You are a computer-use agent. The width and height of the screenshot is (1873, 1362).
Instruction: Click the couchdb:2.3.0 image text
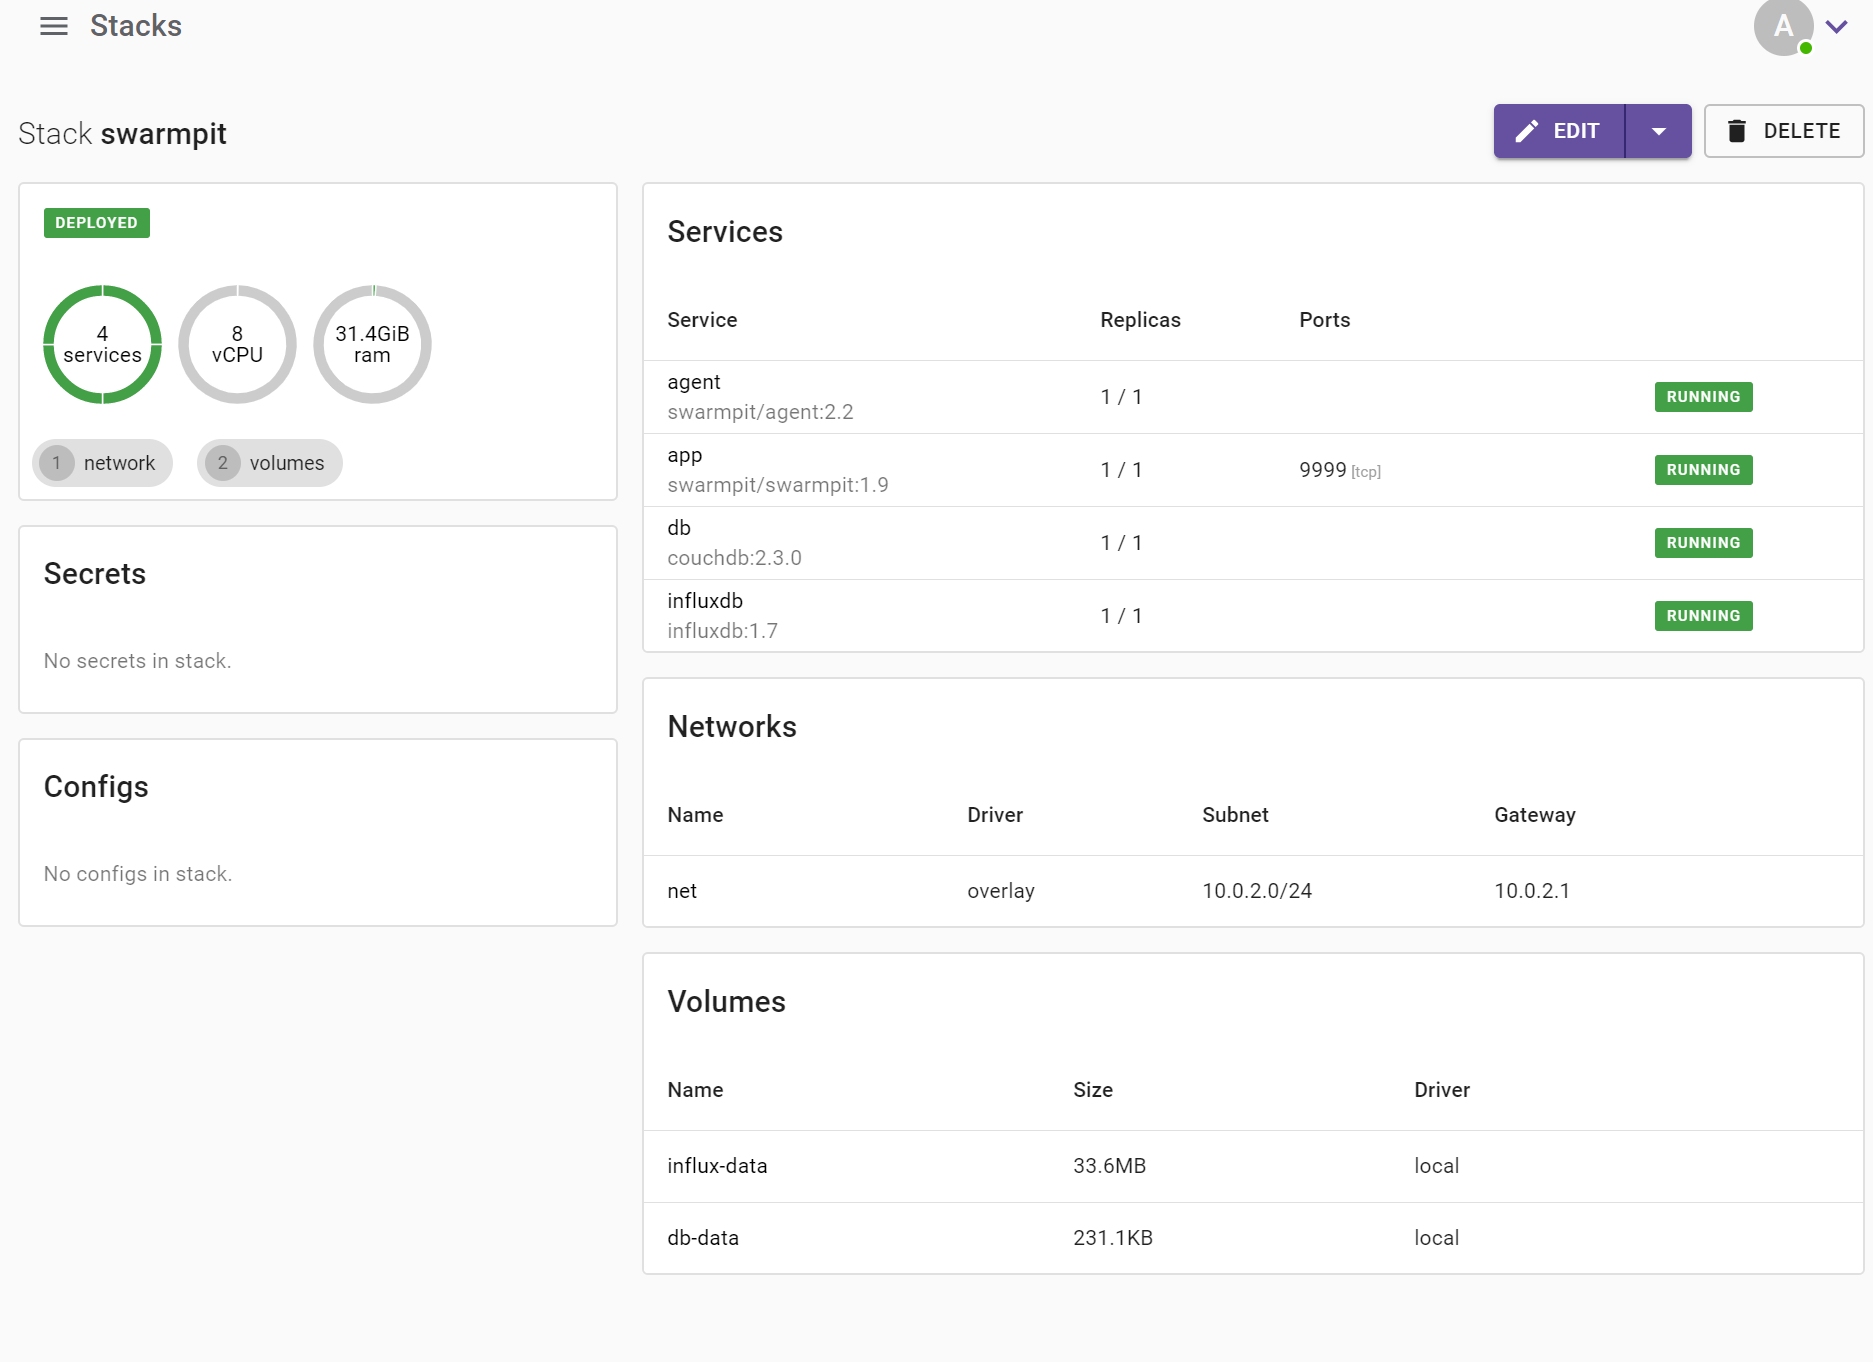[x=734, y=558]
